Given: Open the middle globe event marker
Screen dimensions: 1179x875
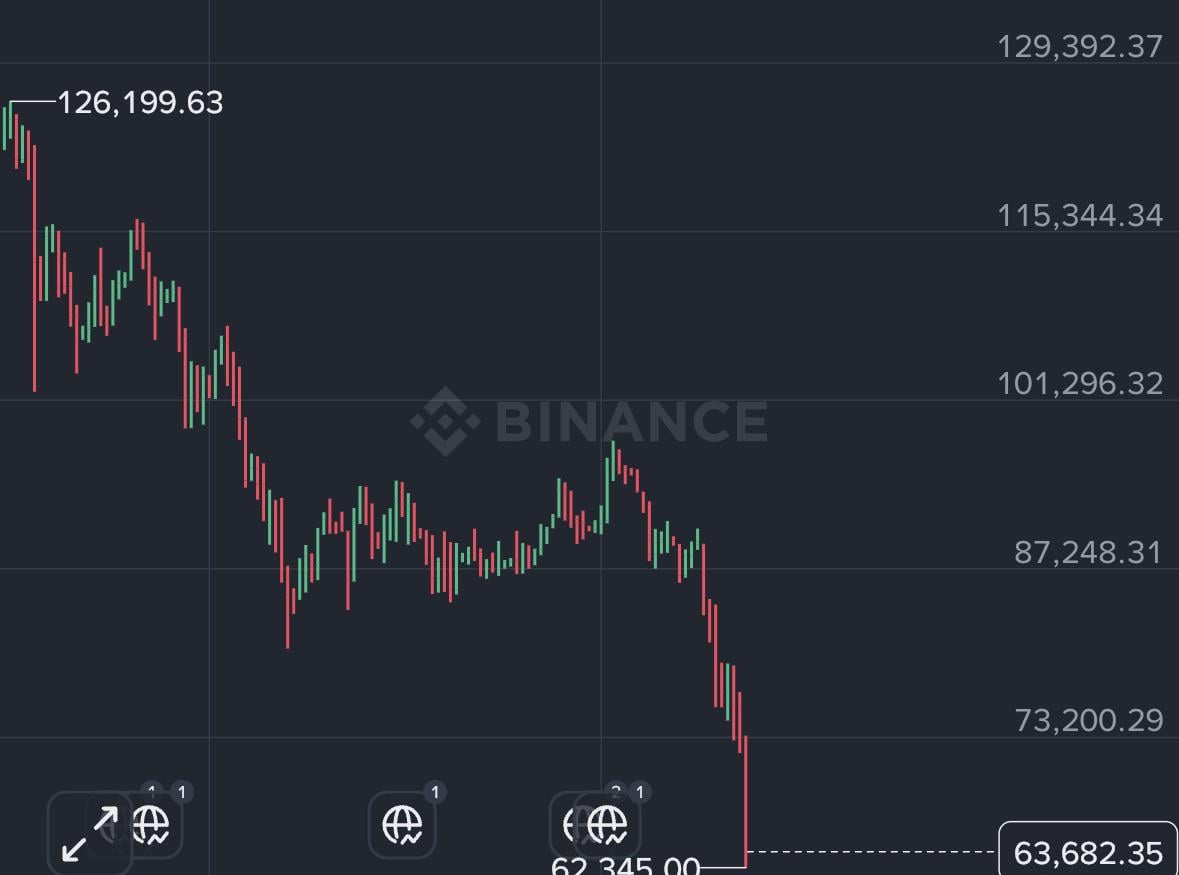Looking at the screenshot, I should (x=402, y=826).
